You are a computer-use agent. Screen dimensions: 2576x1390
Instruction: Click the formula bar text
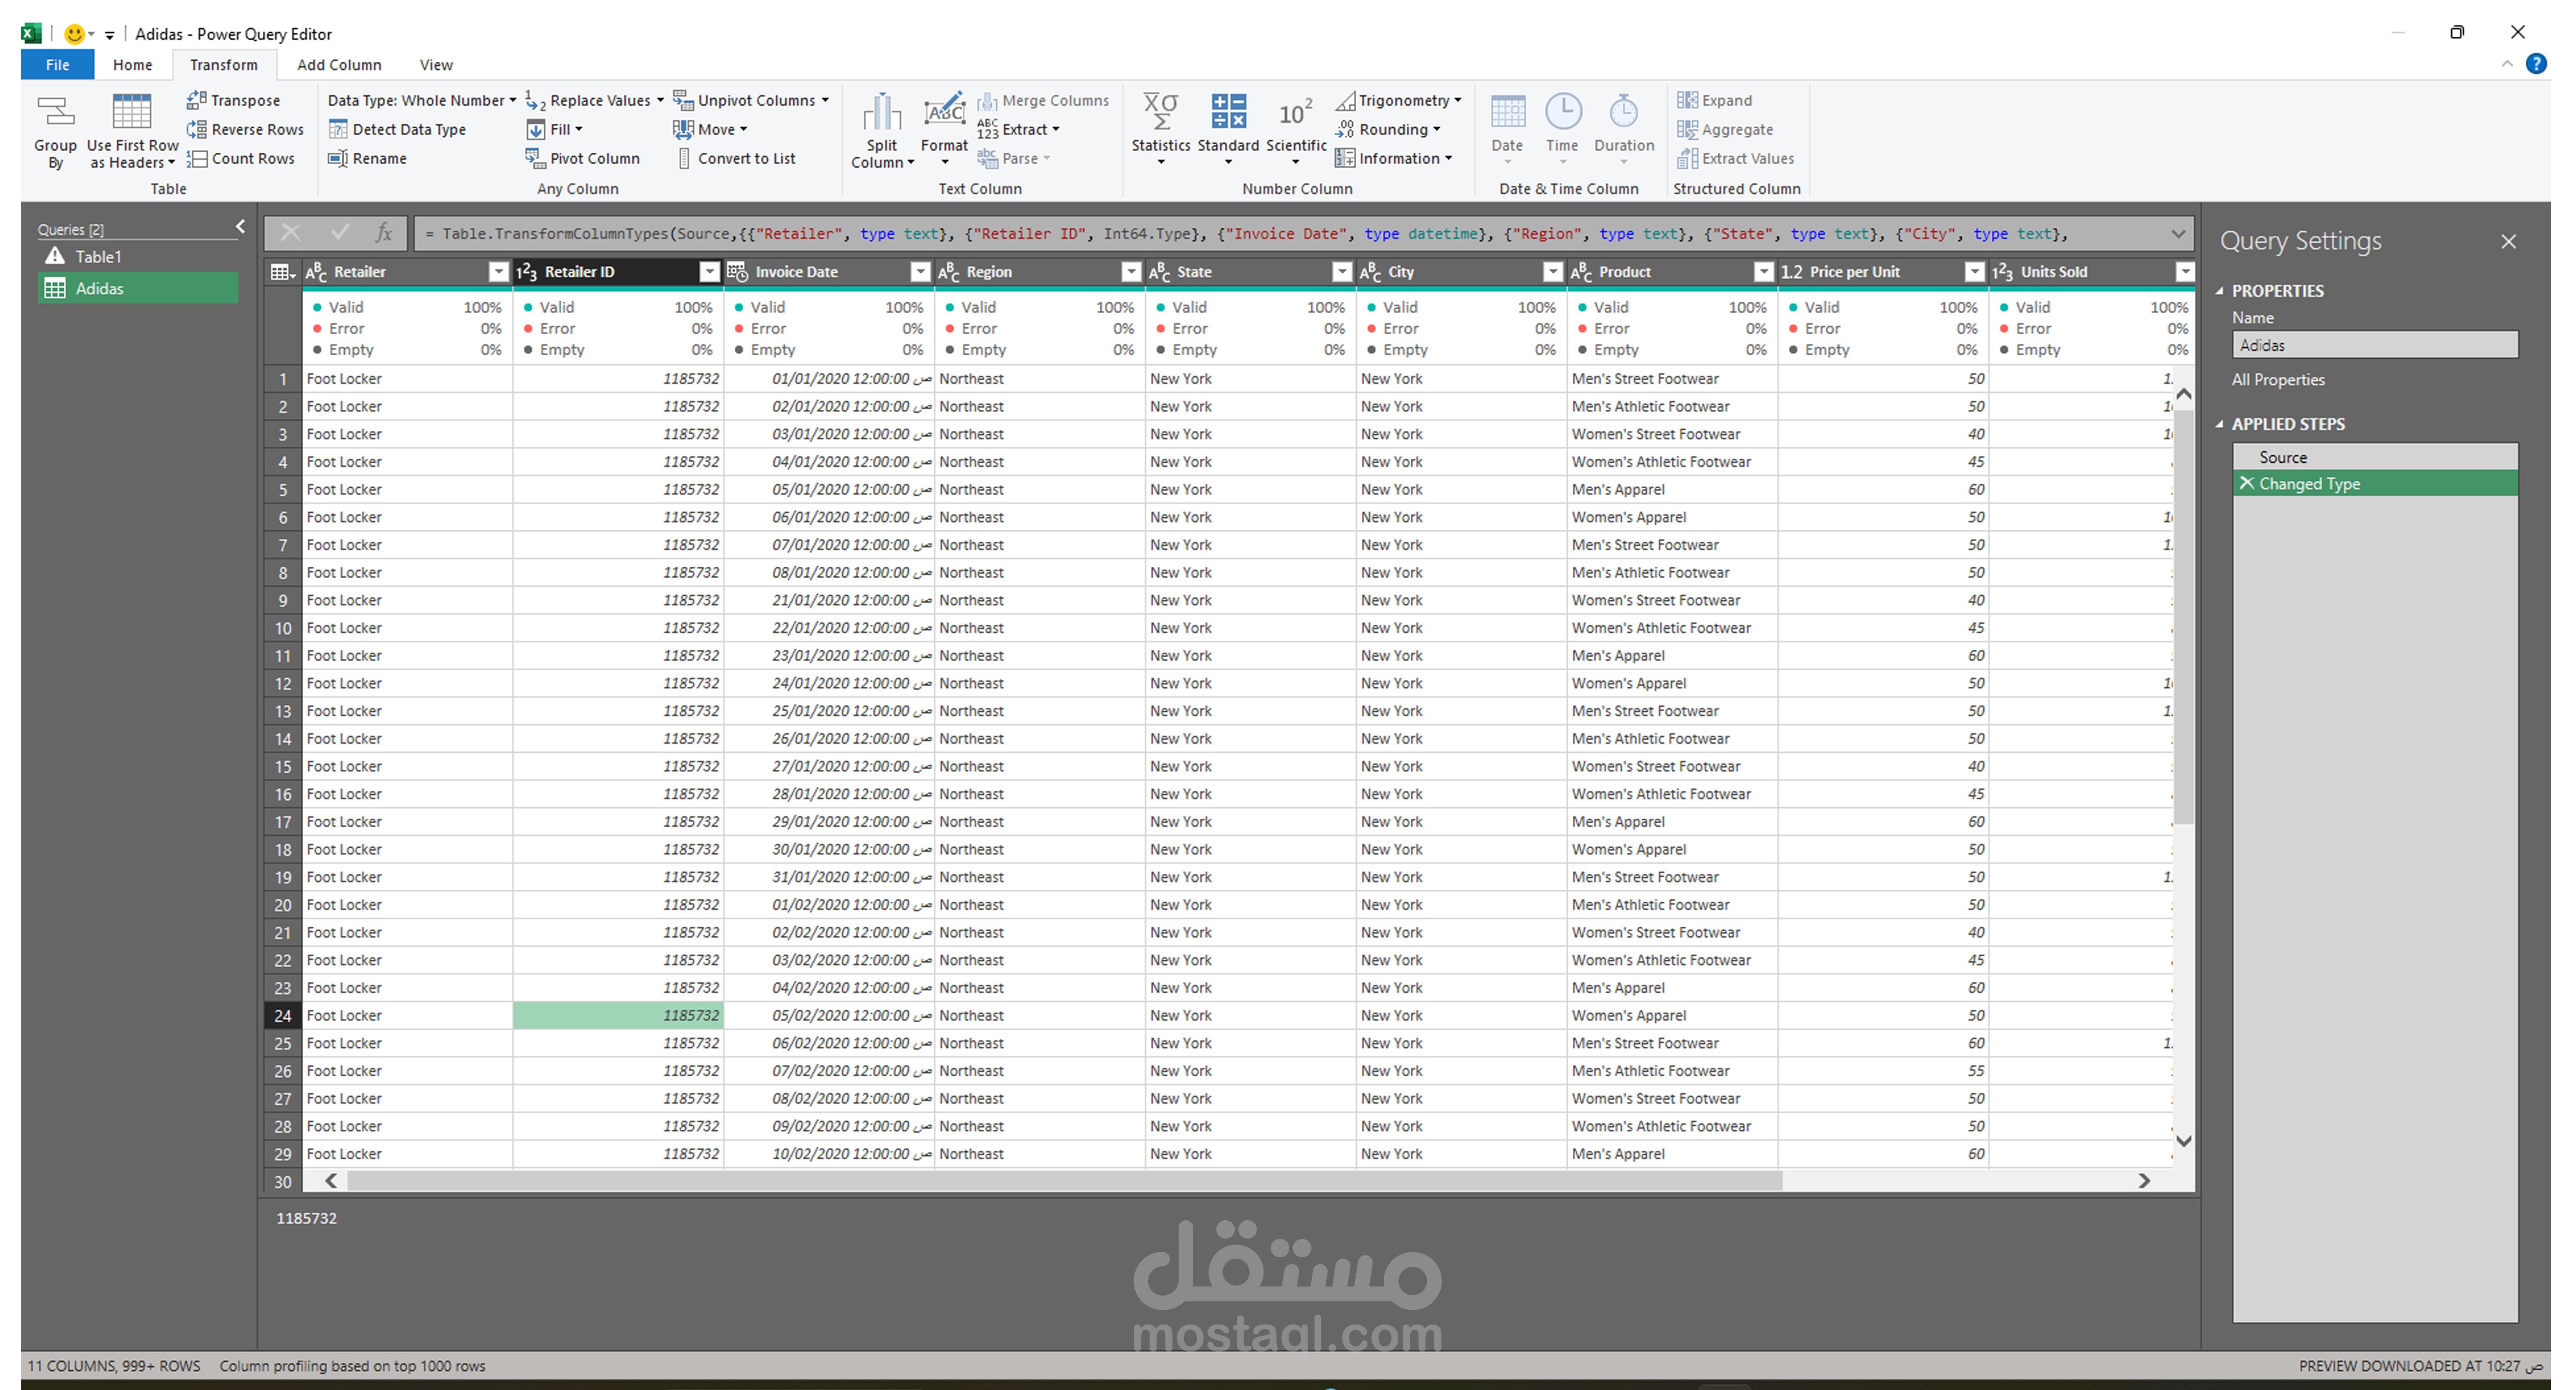(1246, 234)
